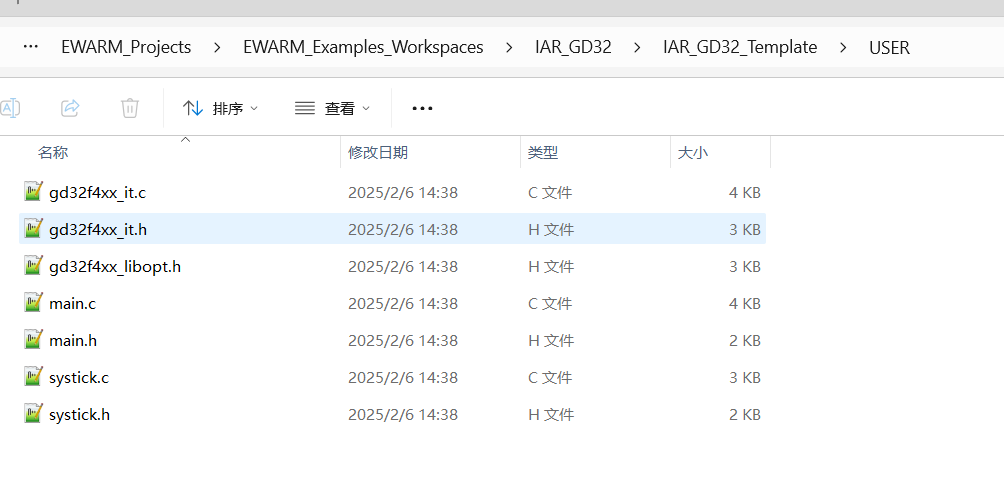
Task: Click type 'H 文件' of gd32f4xx_it.h
Action: click(551, 229)
